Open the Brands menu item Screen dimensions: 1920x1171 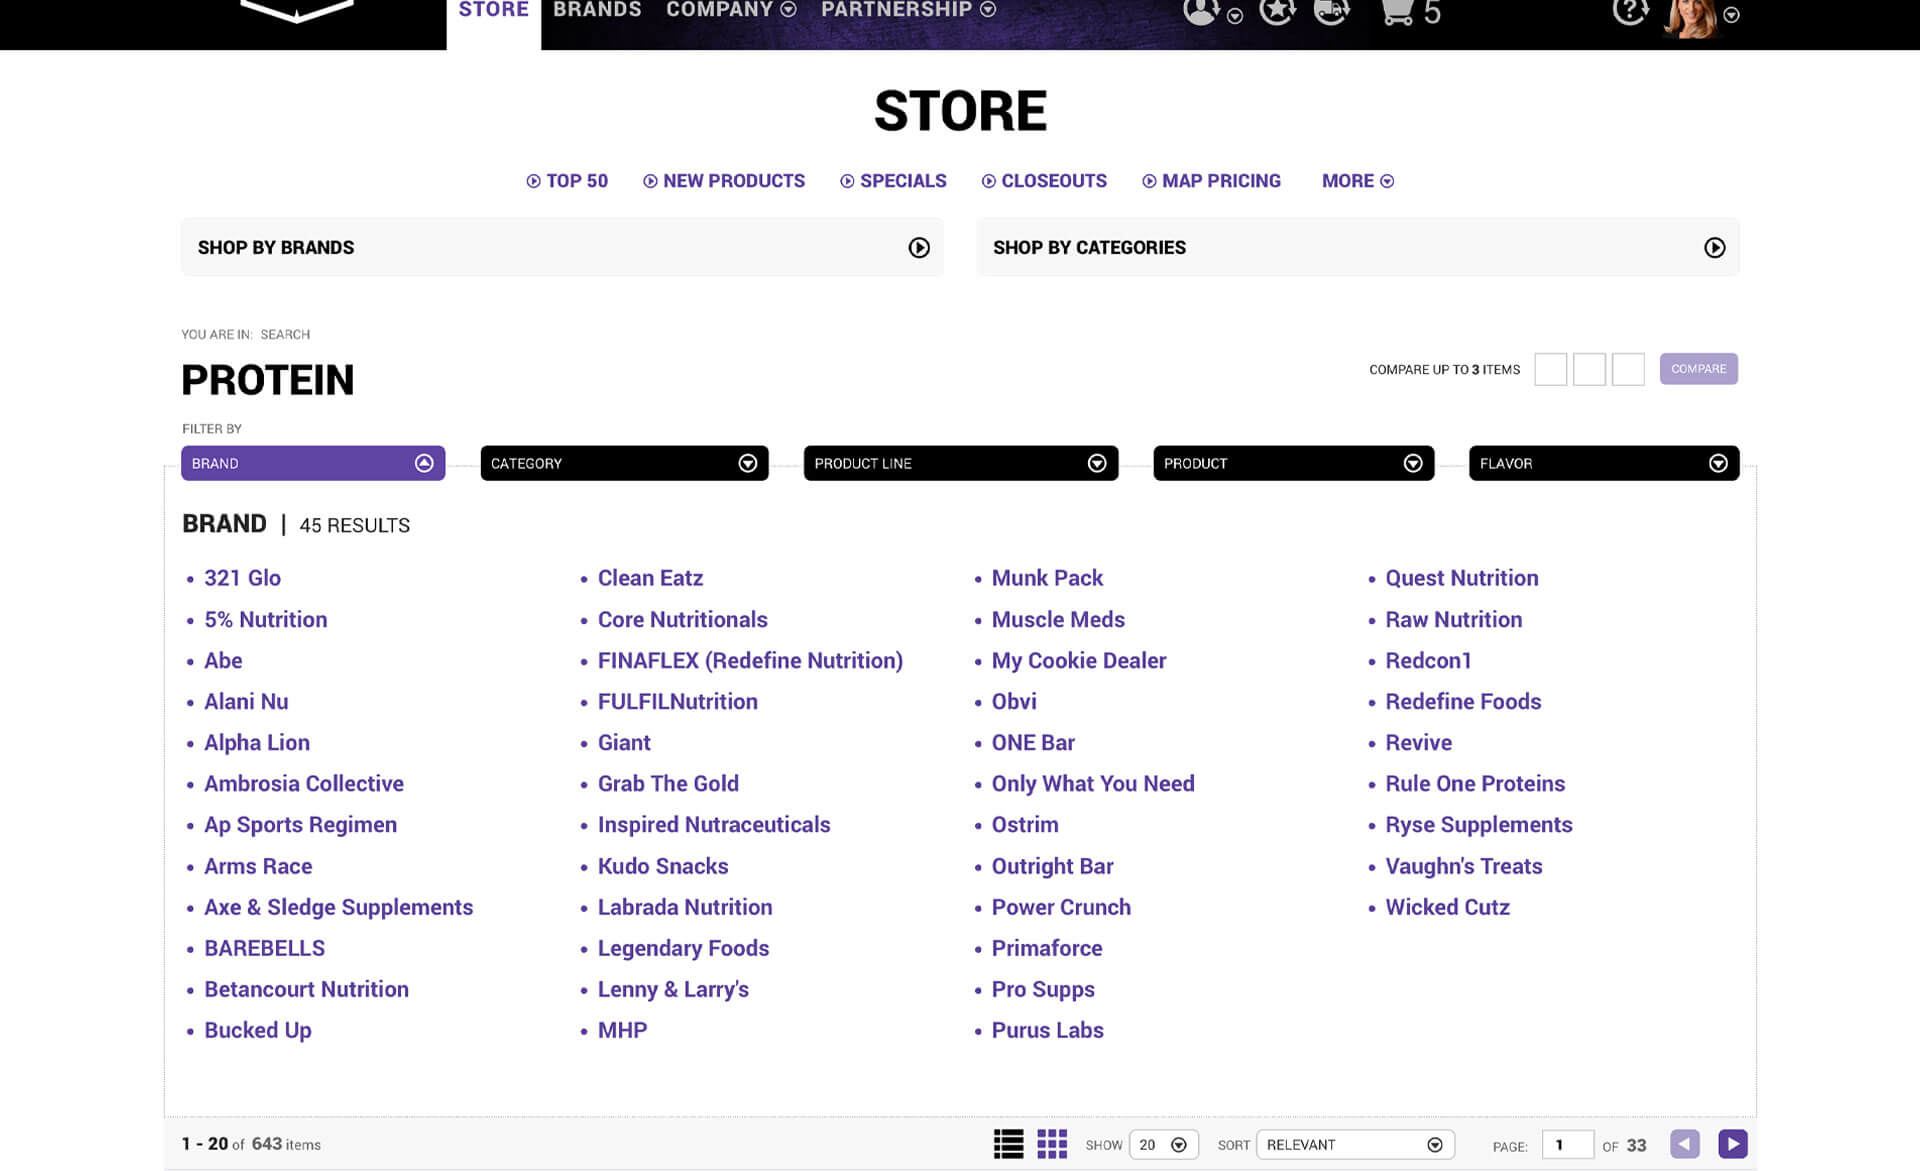[x=597, y=10]
